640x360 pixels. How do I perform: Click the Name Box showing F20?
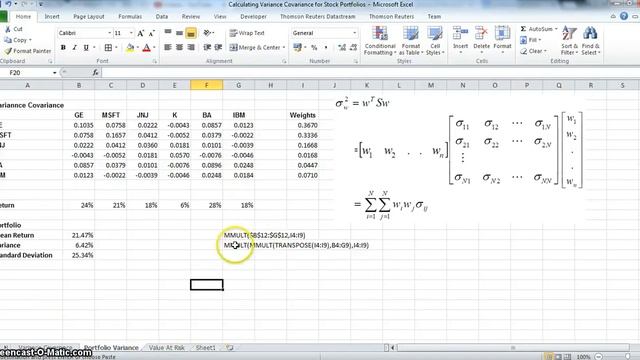pos(27,73)
